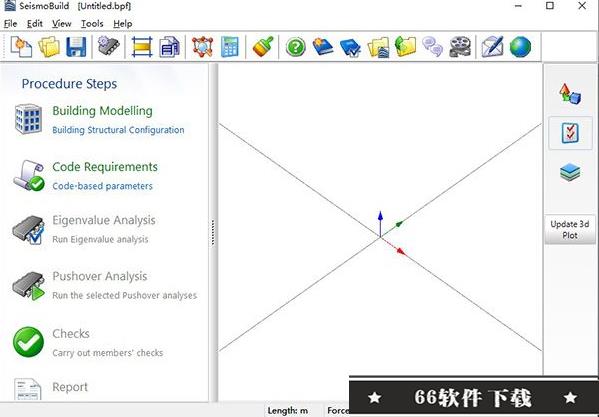
Task: Open the Edit menu
Action: coord(34,24)
